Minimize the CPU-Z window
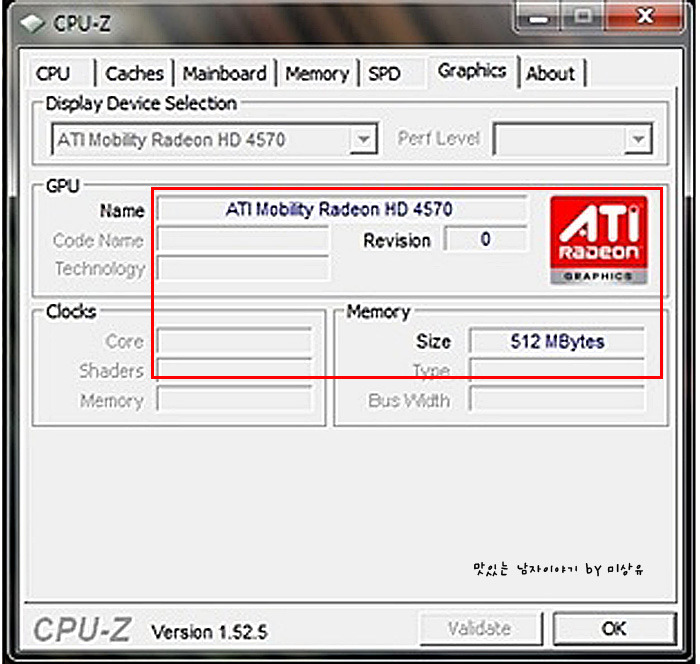 click(538, 17)
